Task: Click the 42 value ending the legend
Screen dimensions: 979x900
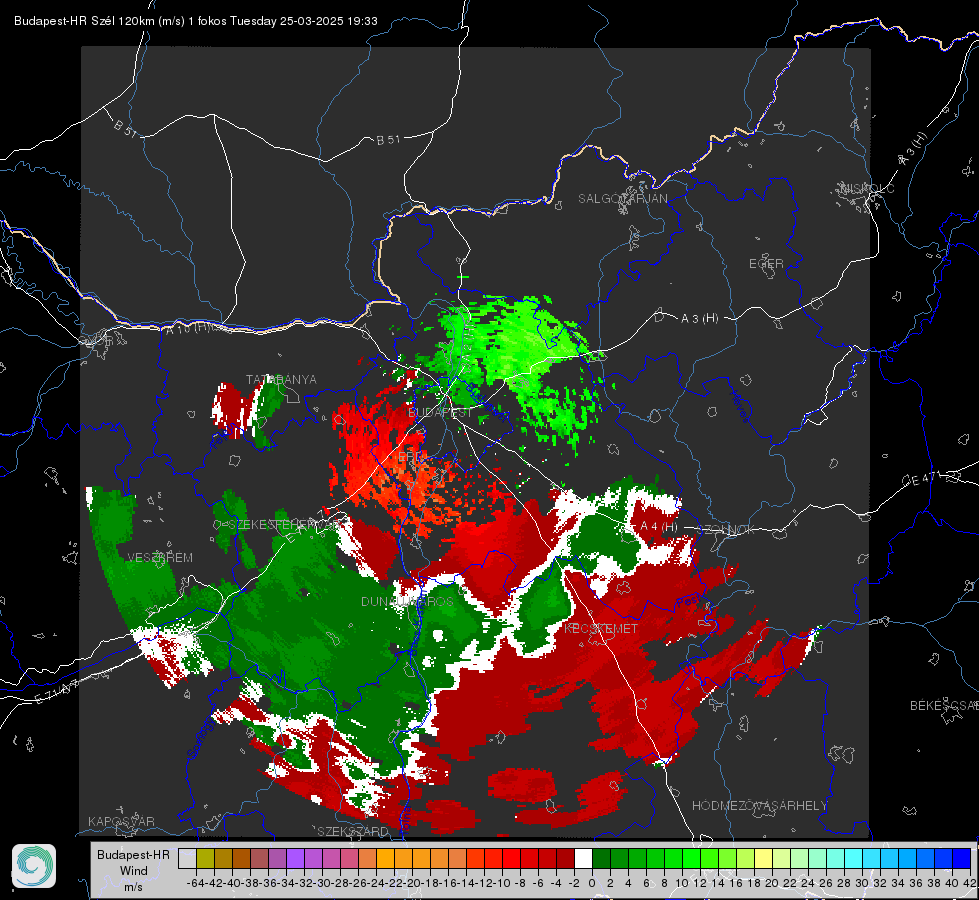Action: [970, 883]
